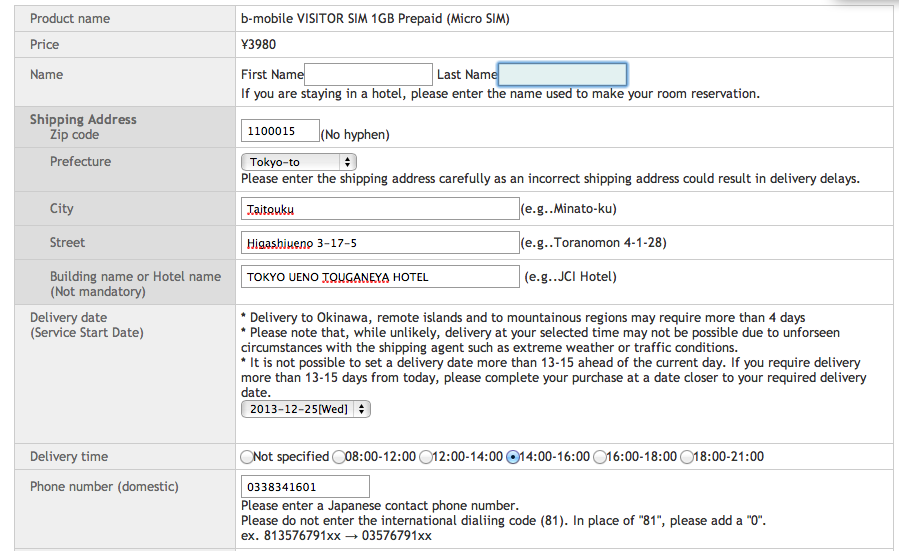Select the 12:00-14:00 delivery time radio
899x551 pixels.
click(426, 457)
